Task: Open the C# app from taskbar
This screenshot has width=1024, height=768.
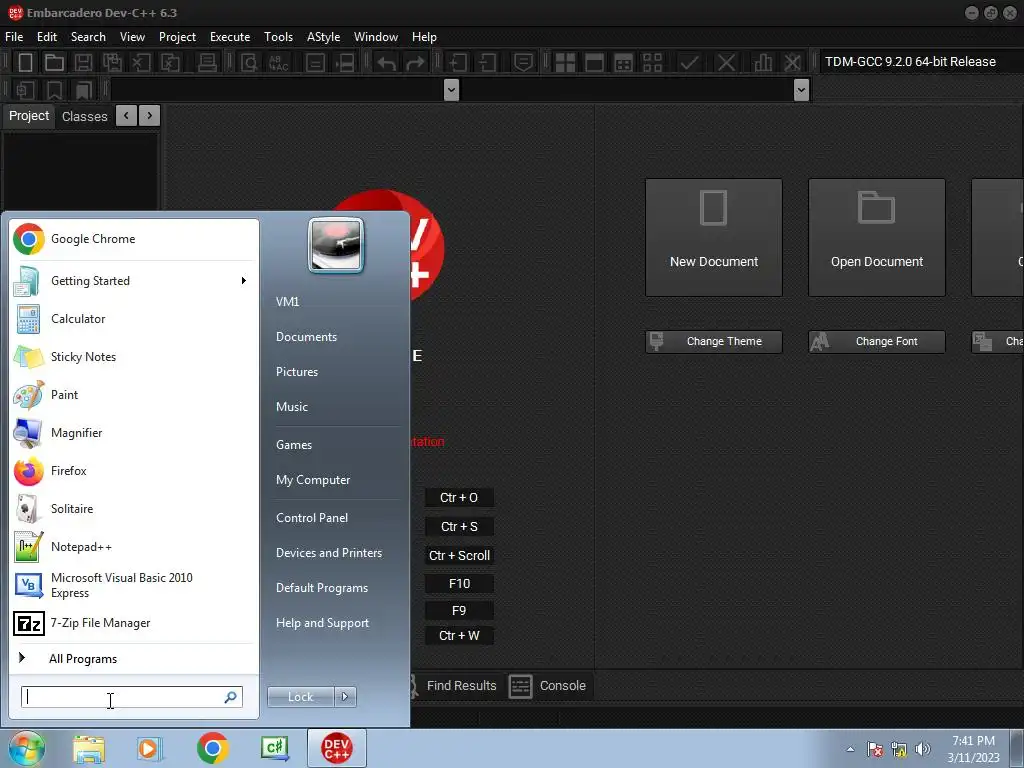Action: click(x=275, y=748)
